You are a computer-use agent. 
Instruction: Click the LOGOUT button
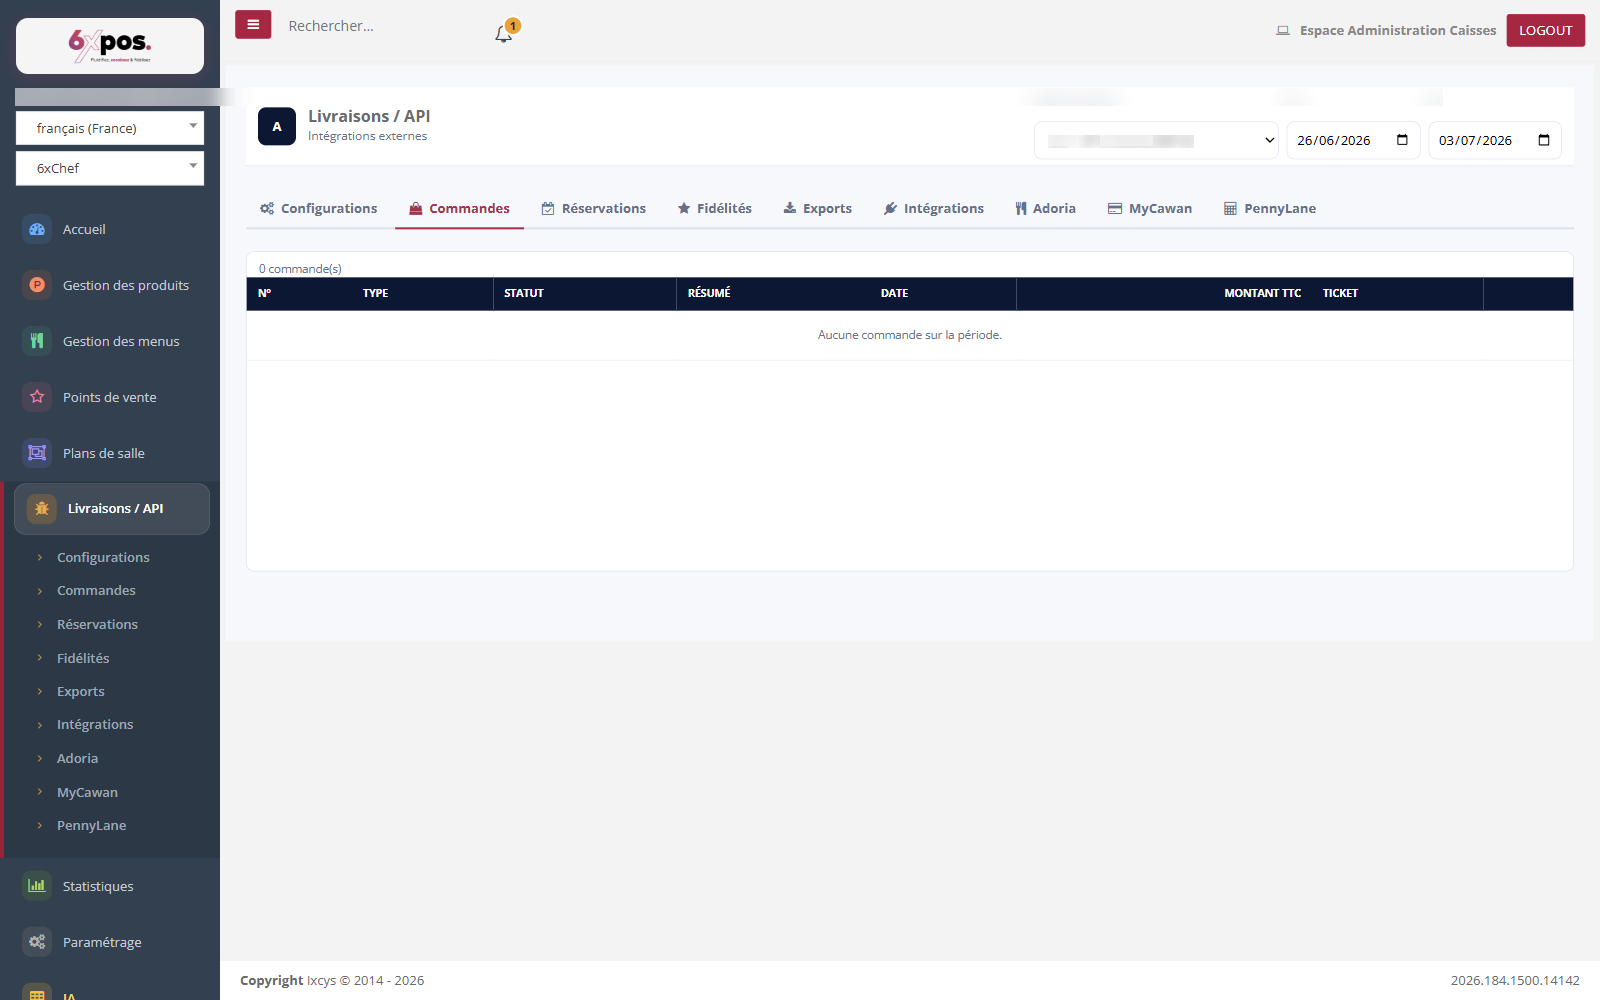pos(1546,30)
